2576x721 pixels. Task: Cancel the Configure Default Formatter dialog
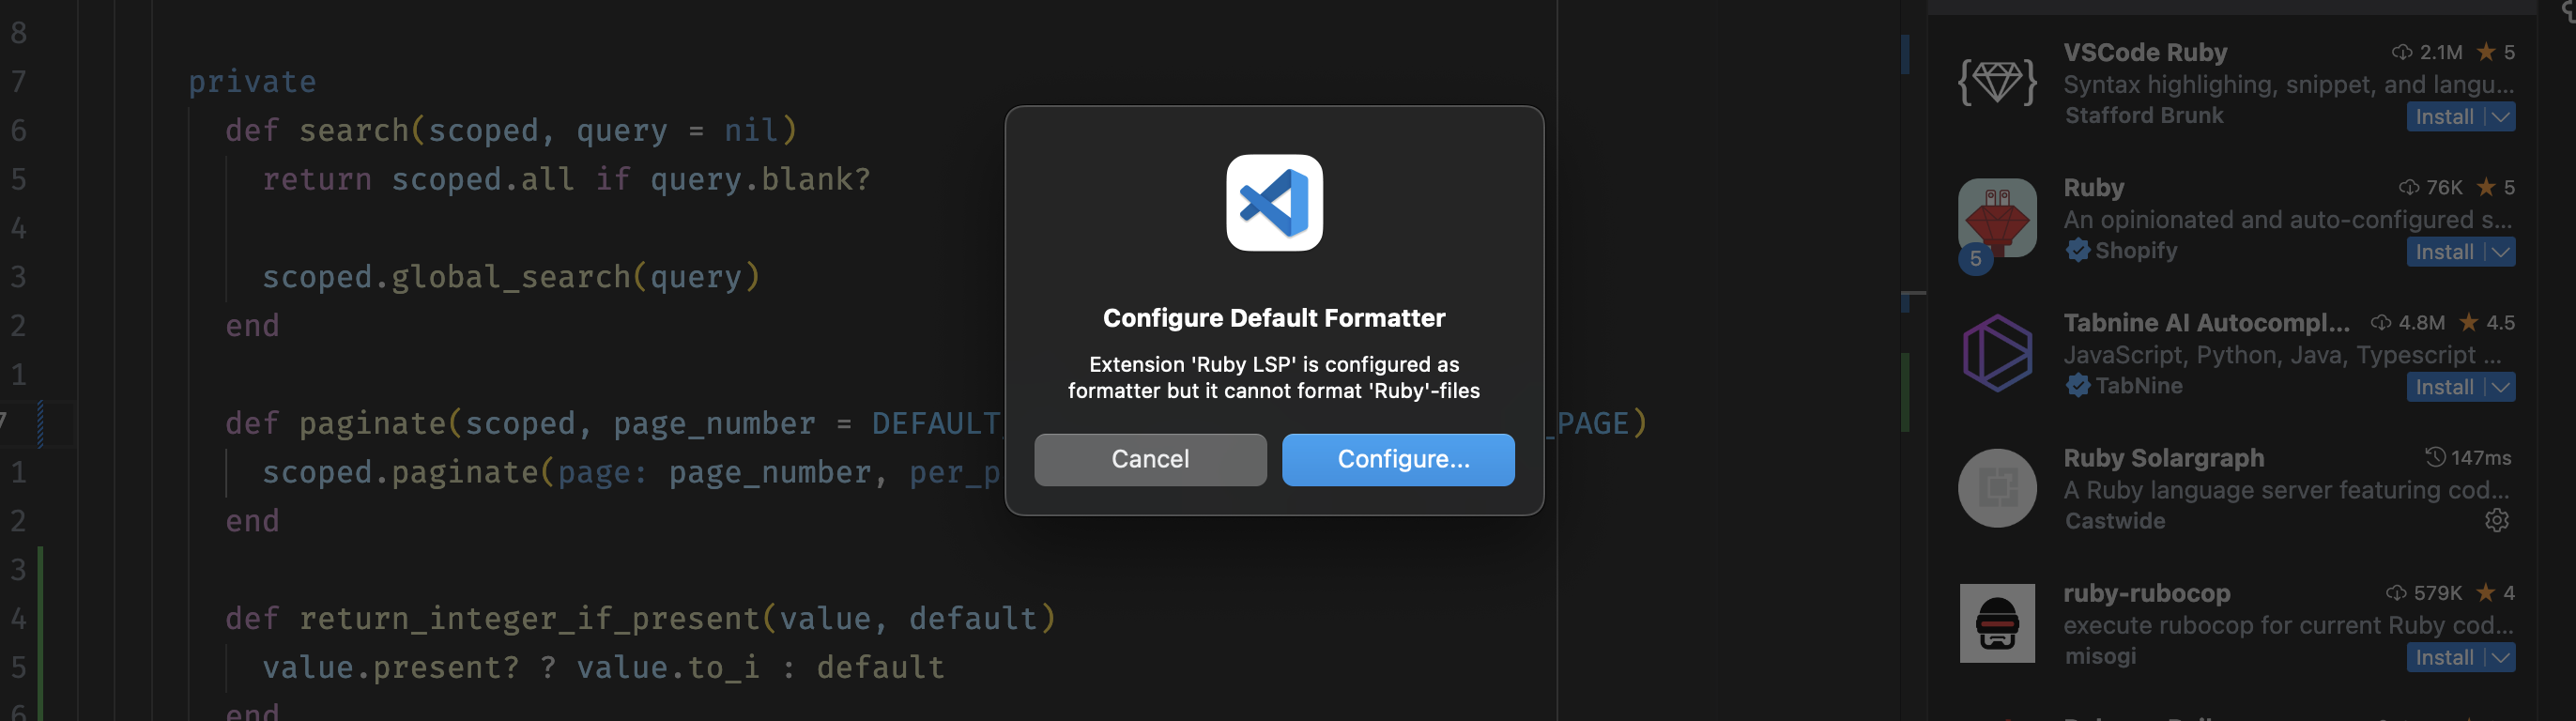pos(1149,460)
